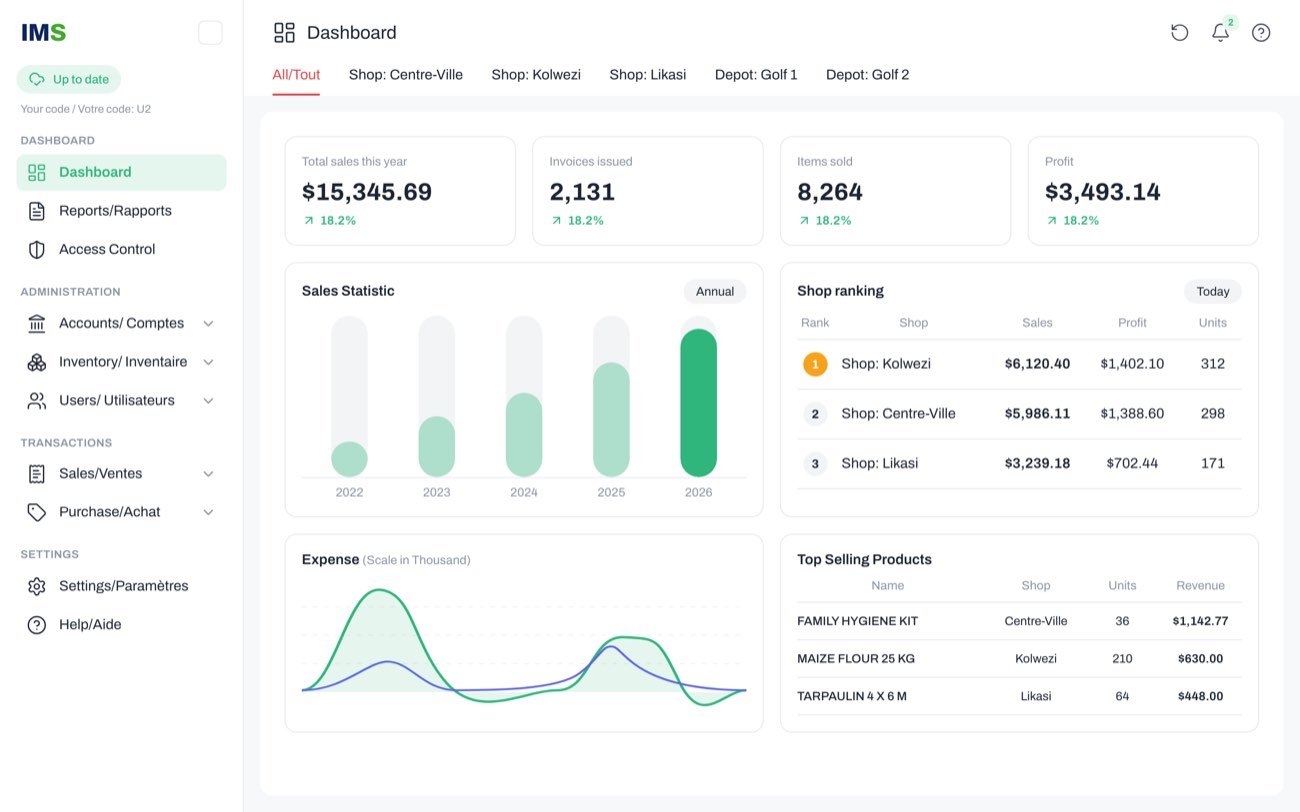Switch to Depot: Golf 1 tab

[756, 75]
